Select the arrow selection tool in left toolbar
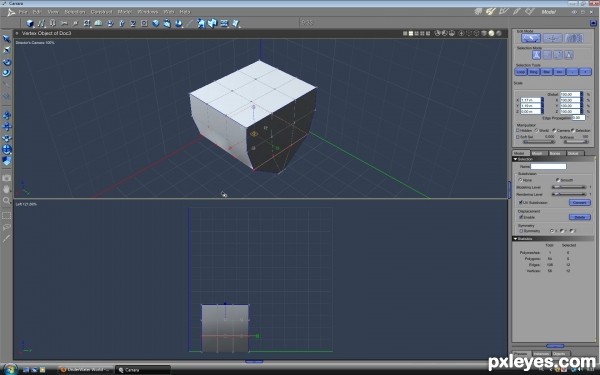The height and width of the screenshot is (375, 600). click(x=7, y=39)
